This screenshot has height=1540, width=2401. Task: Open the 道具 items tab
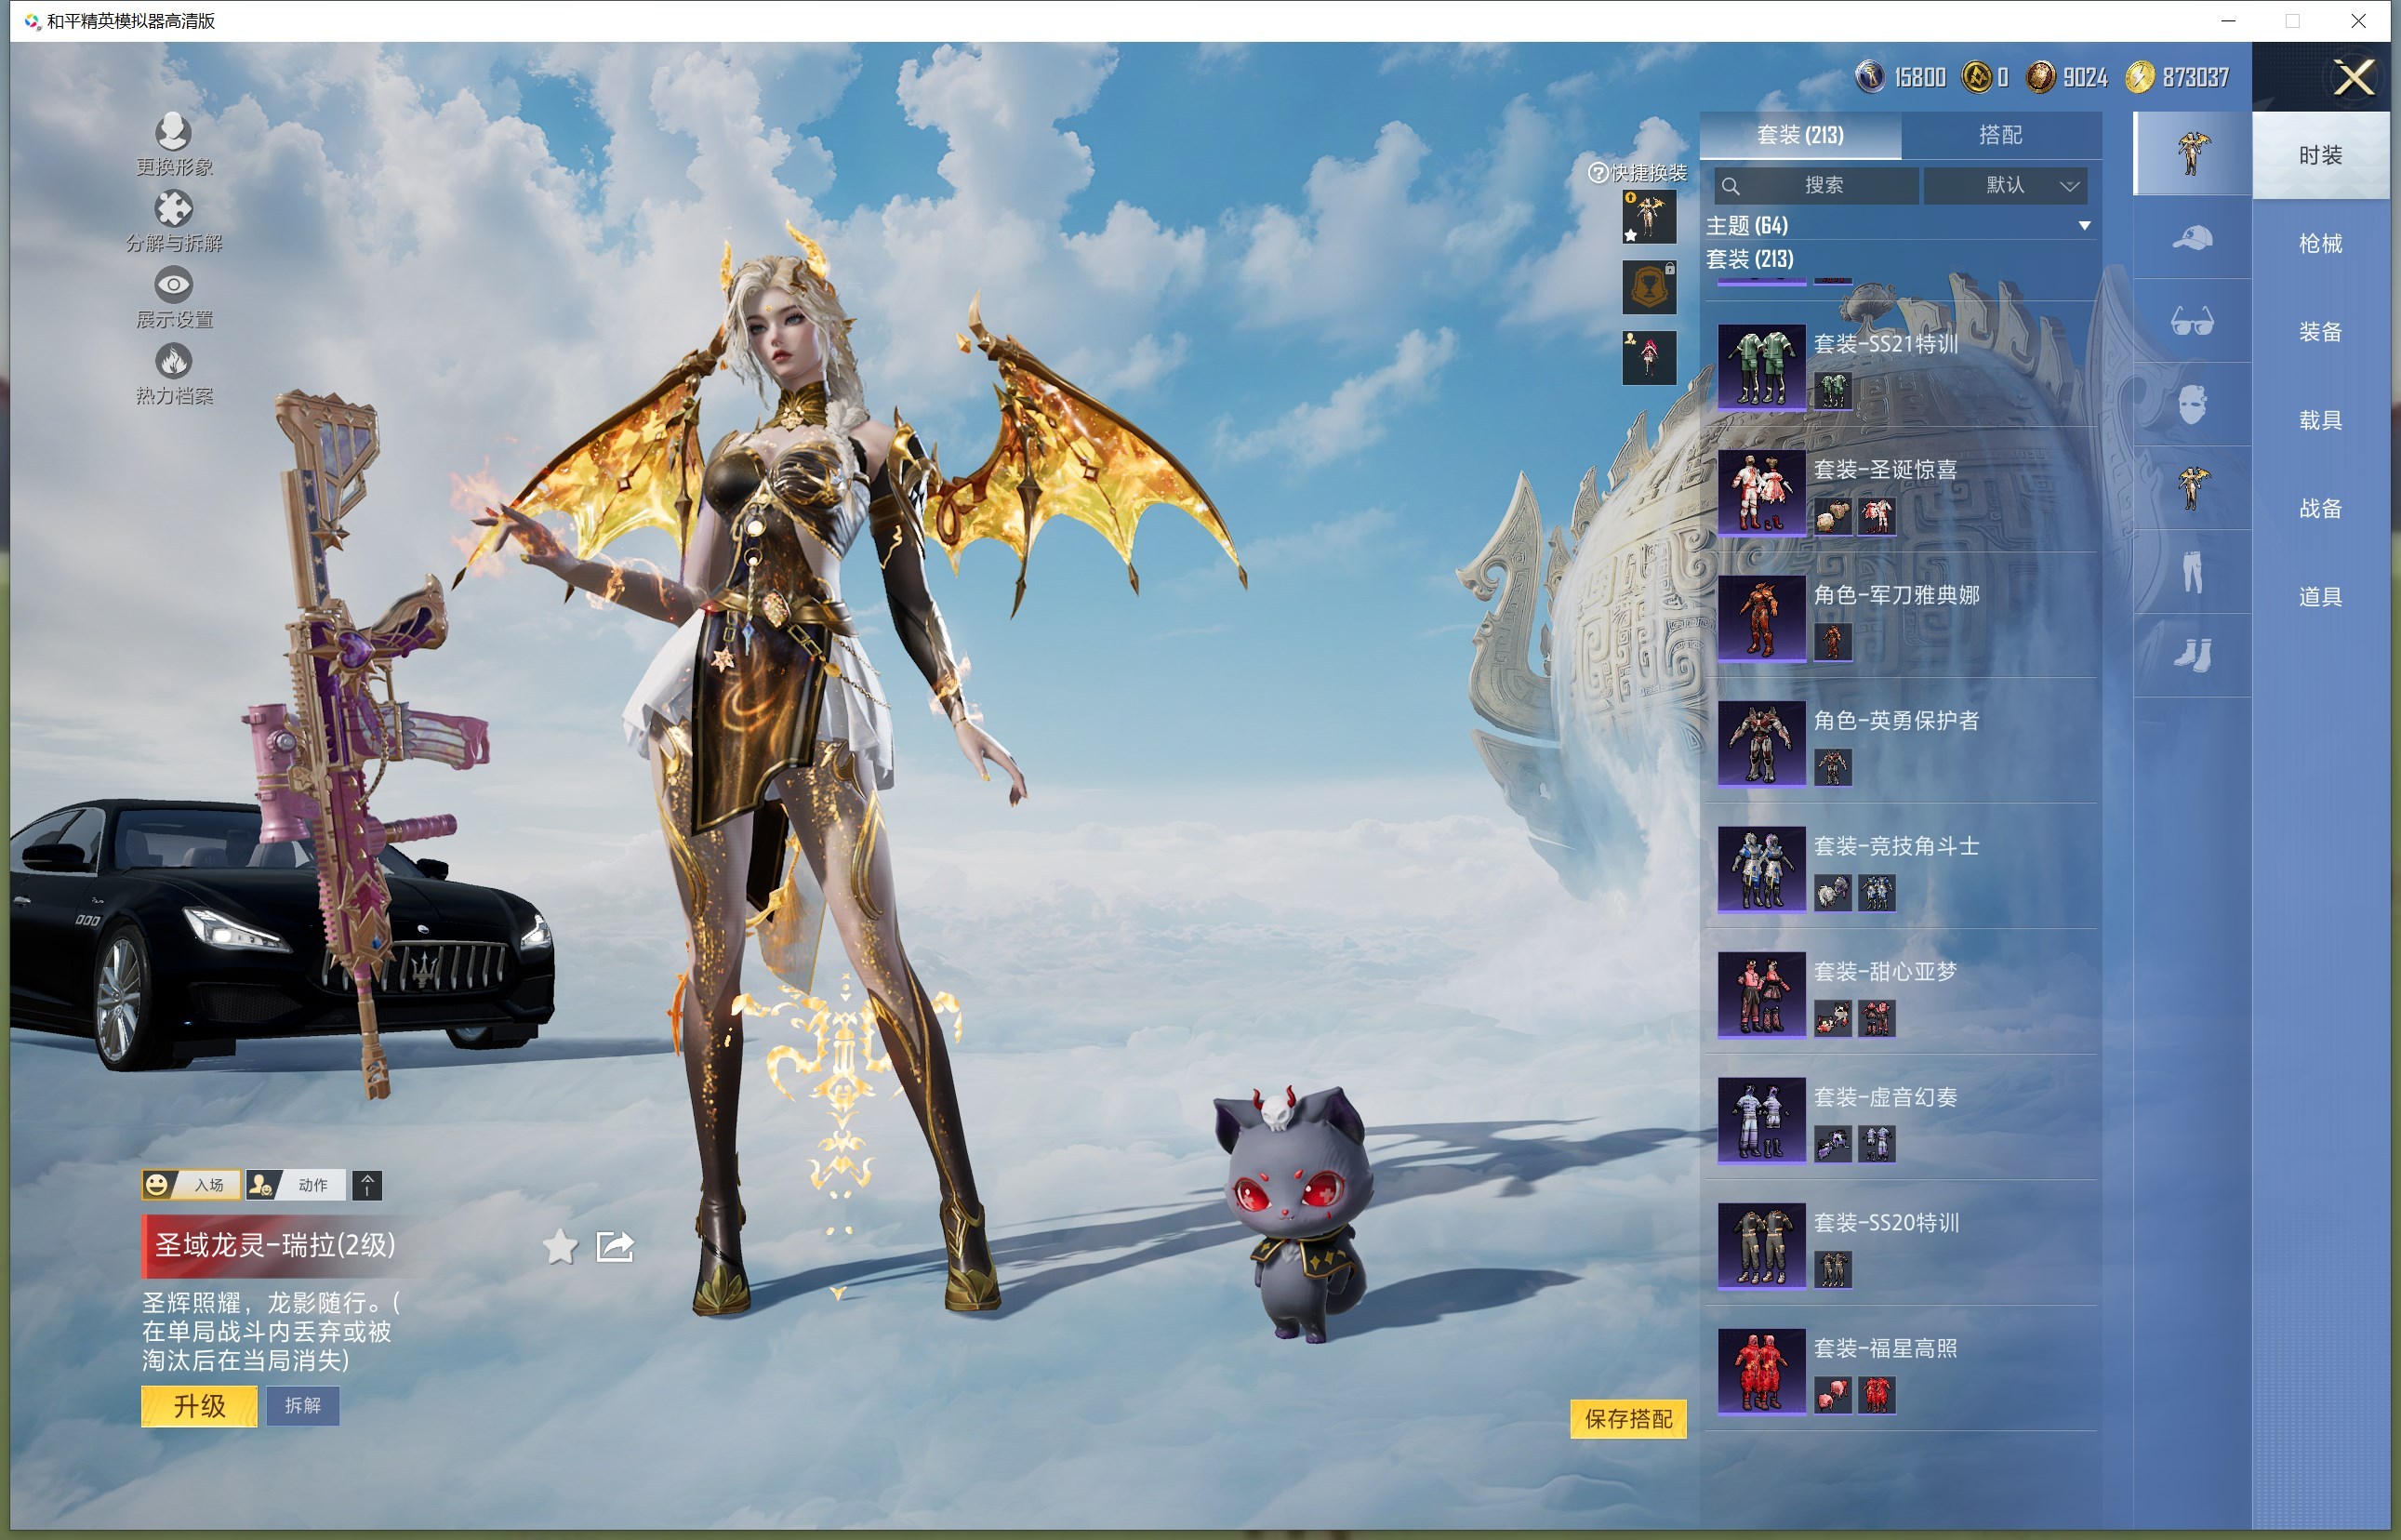point(2320,597)
